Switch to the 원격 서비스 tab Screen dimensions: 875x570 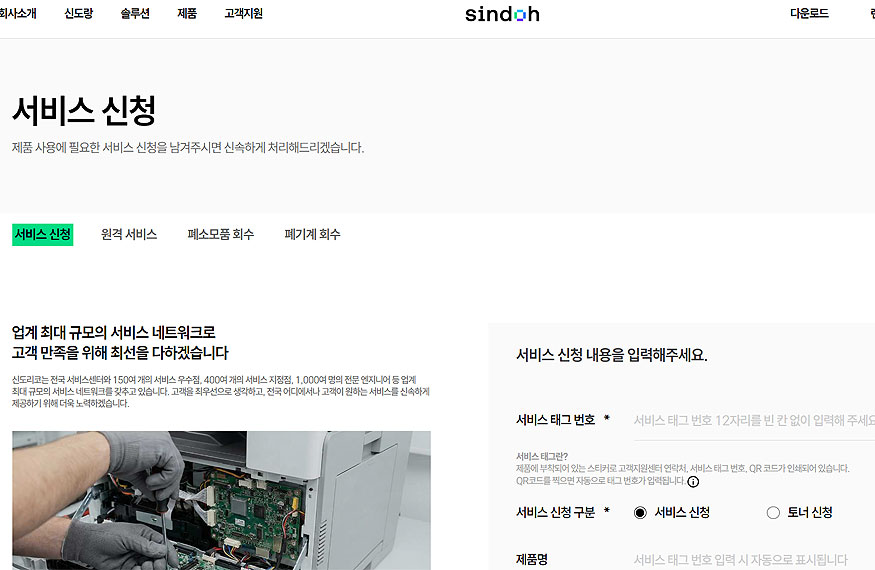(129, 234)
